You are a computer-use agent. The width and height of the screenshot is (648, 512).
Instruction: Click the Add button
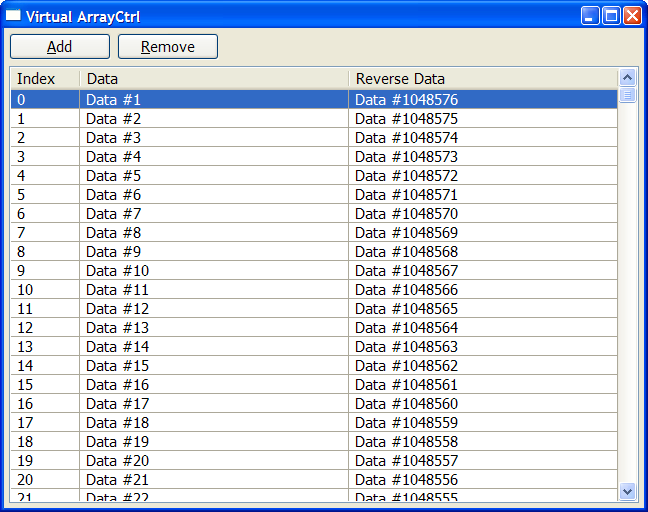pyautogui.click(x=60, y=47)
